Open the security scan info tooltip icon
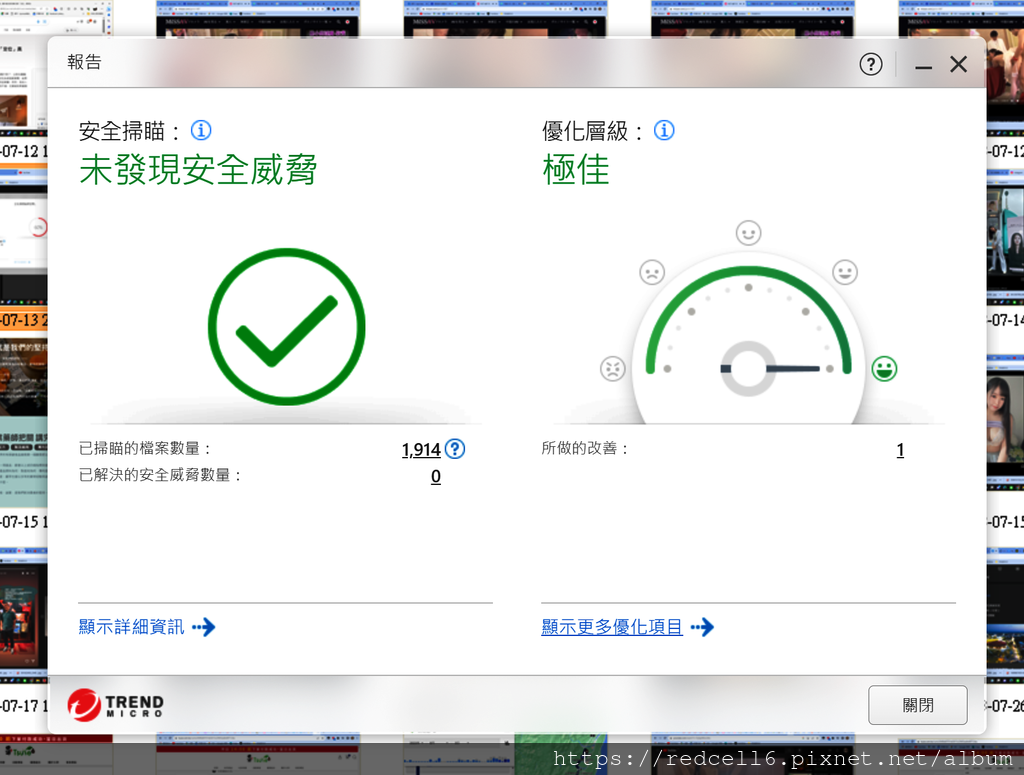The height and width of the screenshot is (775, 1024). (x=201, y=130)
